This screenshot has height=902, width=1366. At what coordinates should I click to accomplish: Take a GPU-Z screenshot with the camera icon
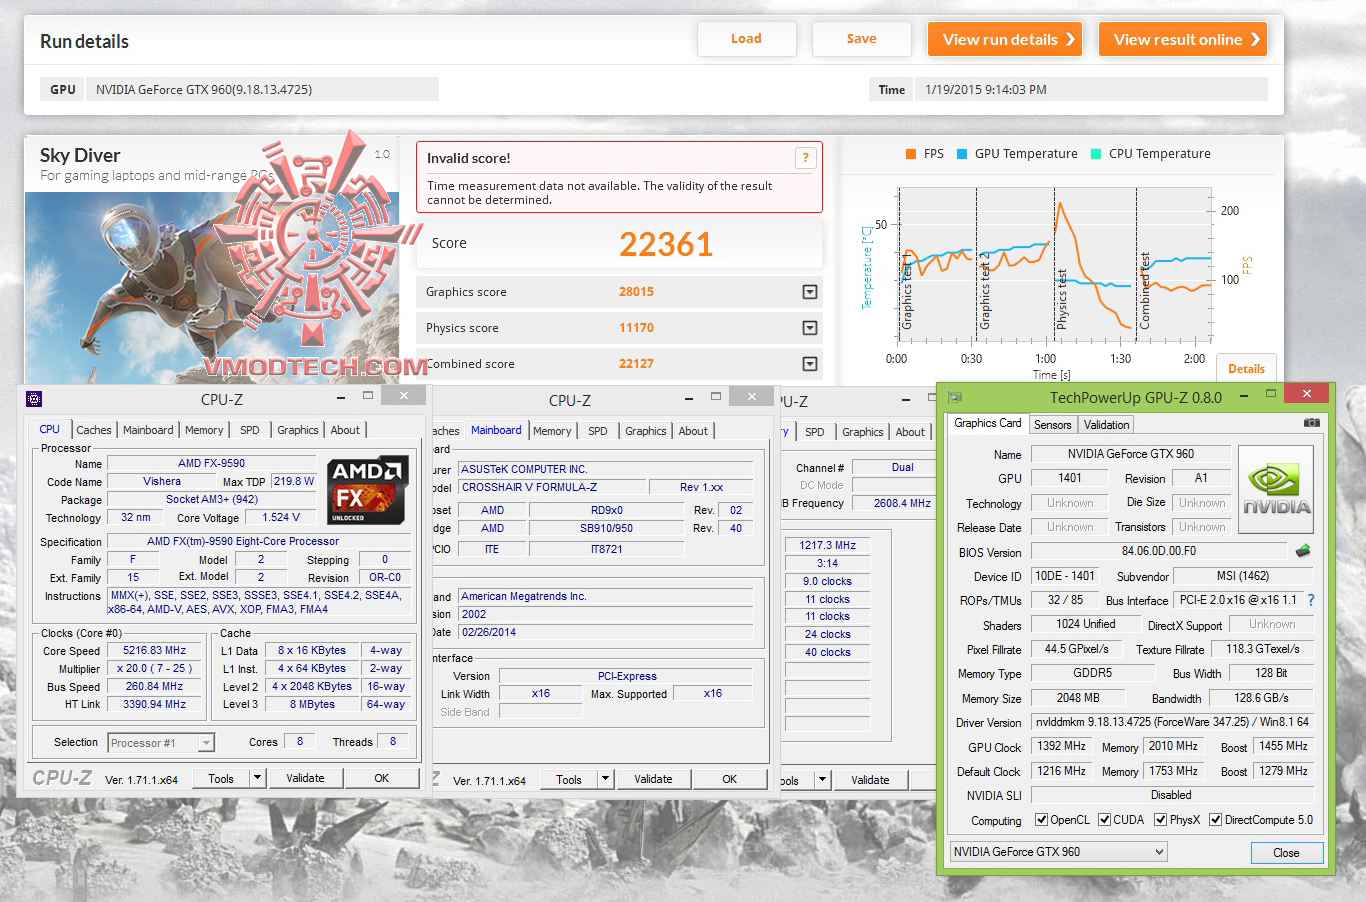pos(1312,424)
